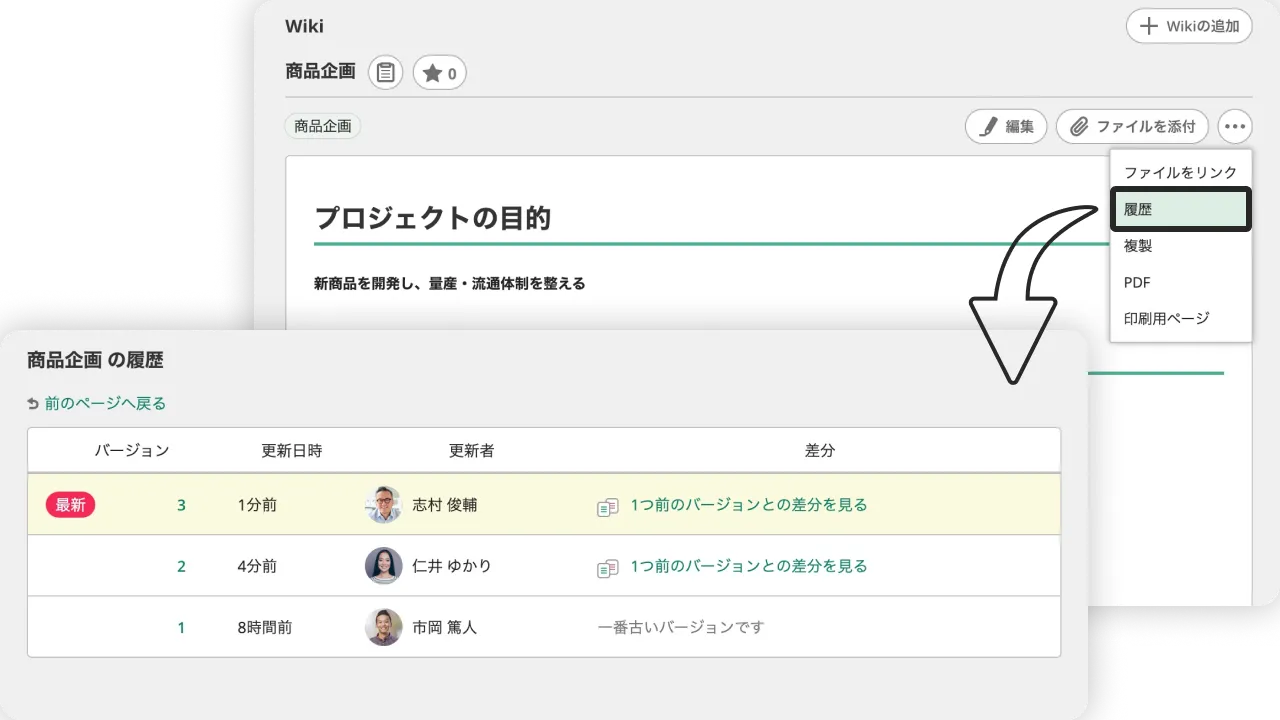The height and width of the screenshot is (720, 1280).
Task: Click 志村 俊輔's avatar thumbnail
Action: [383, 505]
